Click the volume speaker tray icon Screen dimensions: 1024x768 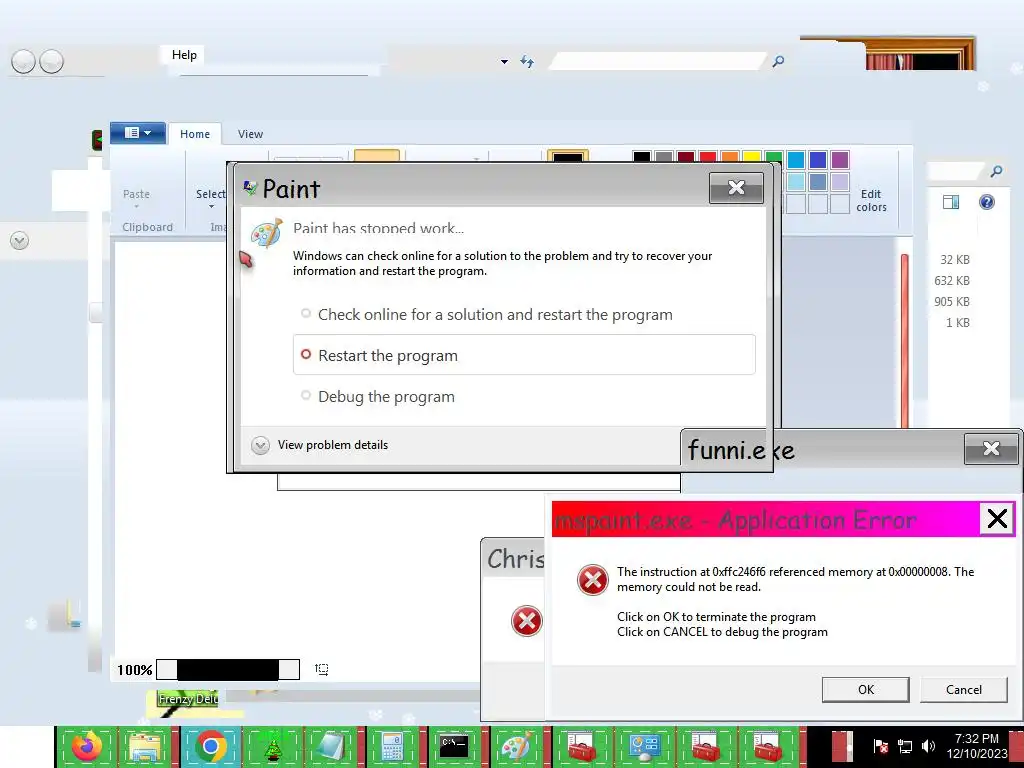[x=928, y=746]
